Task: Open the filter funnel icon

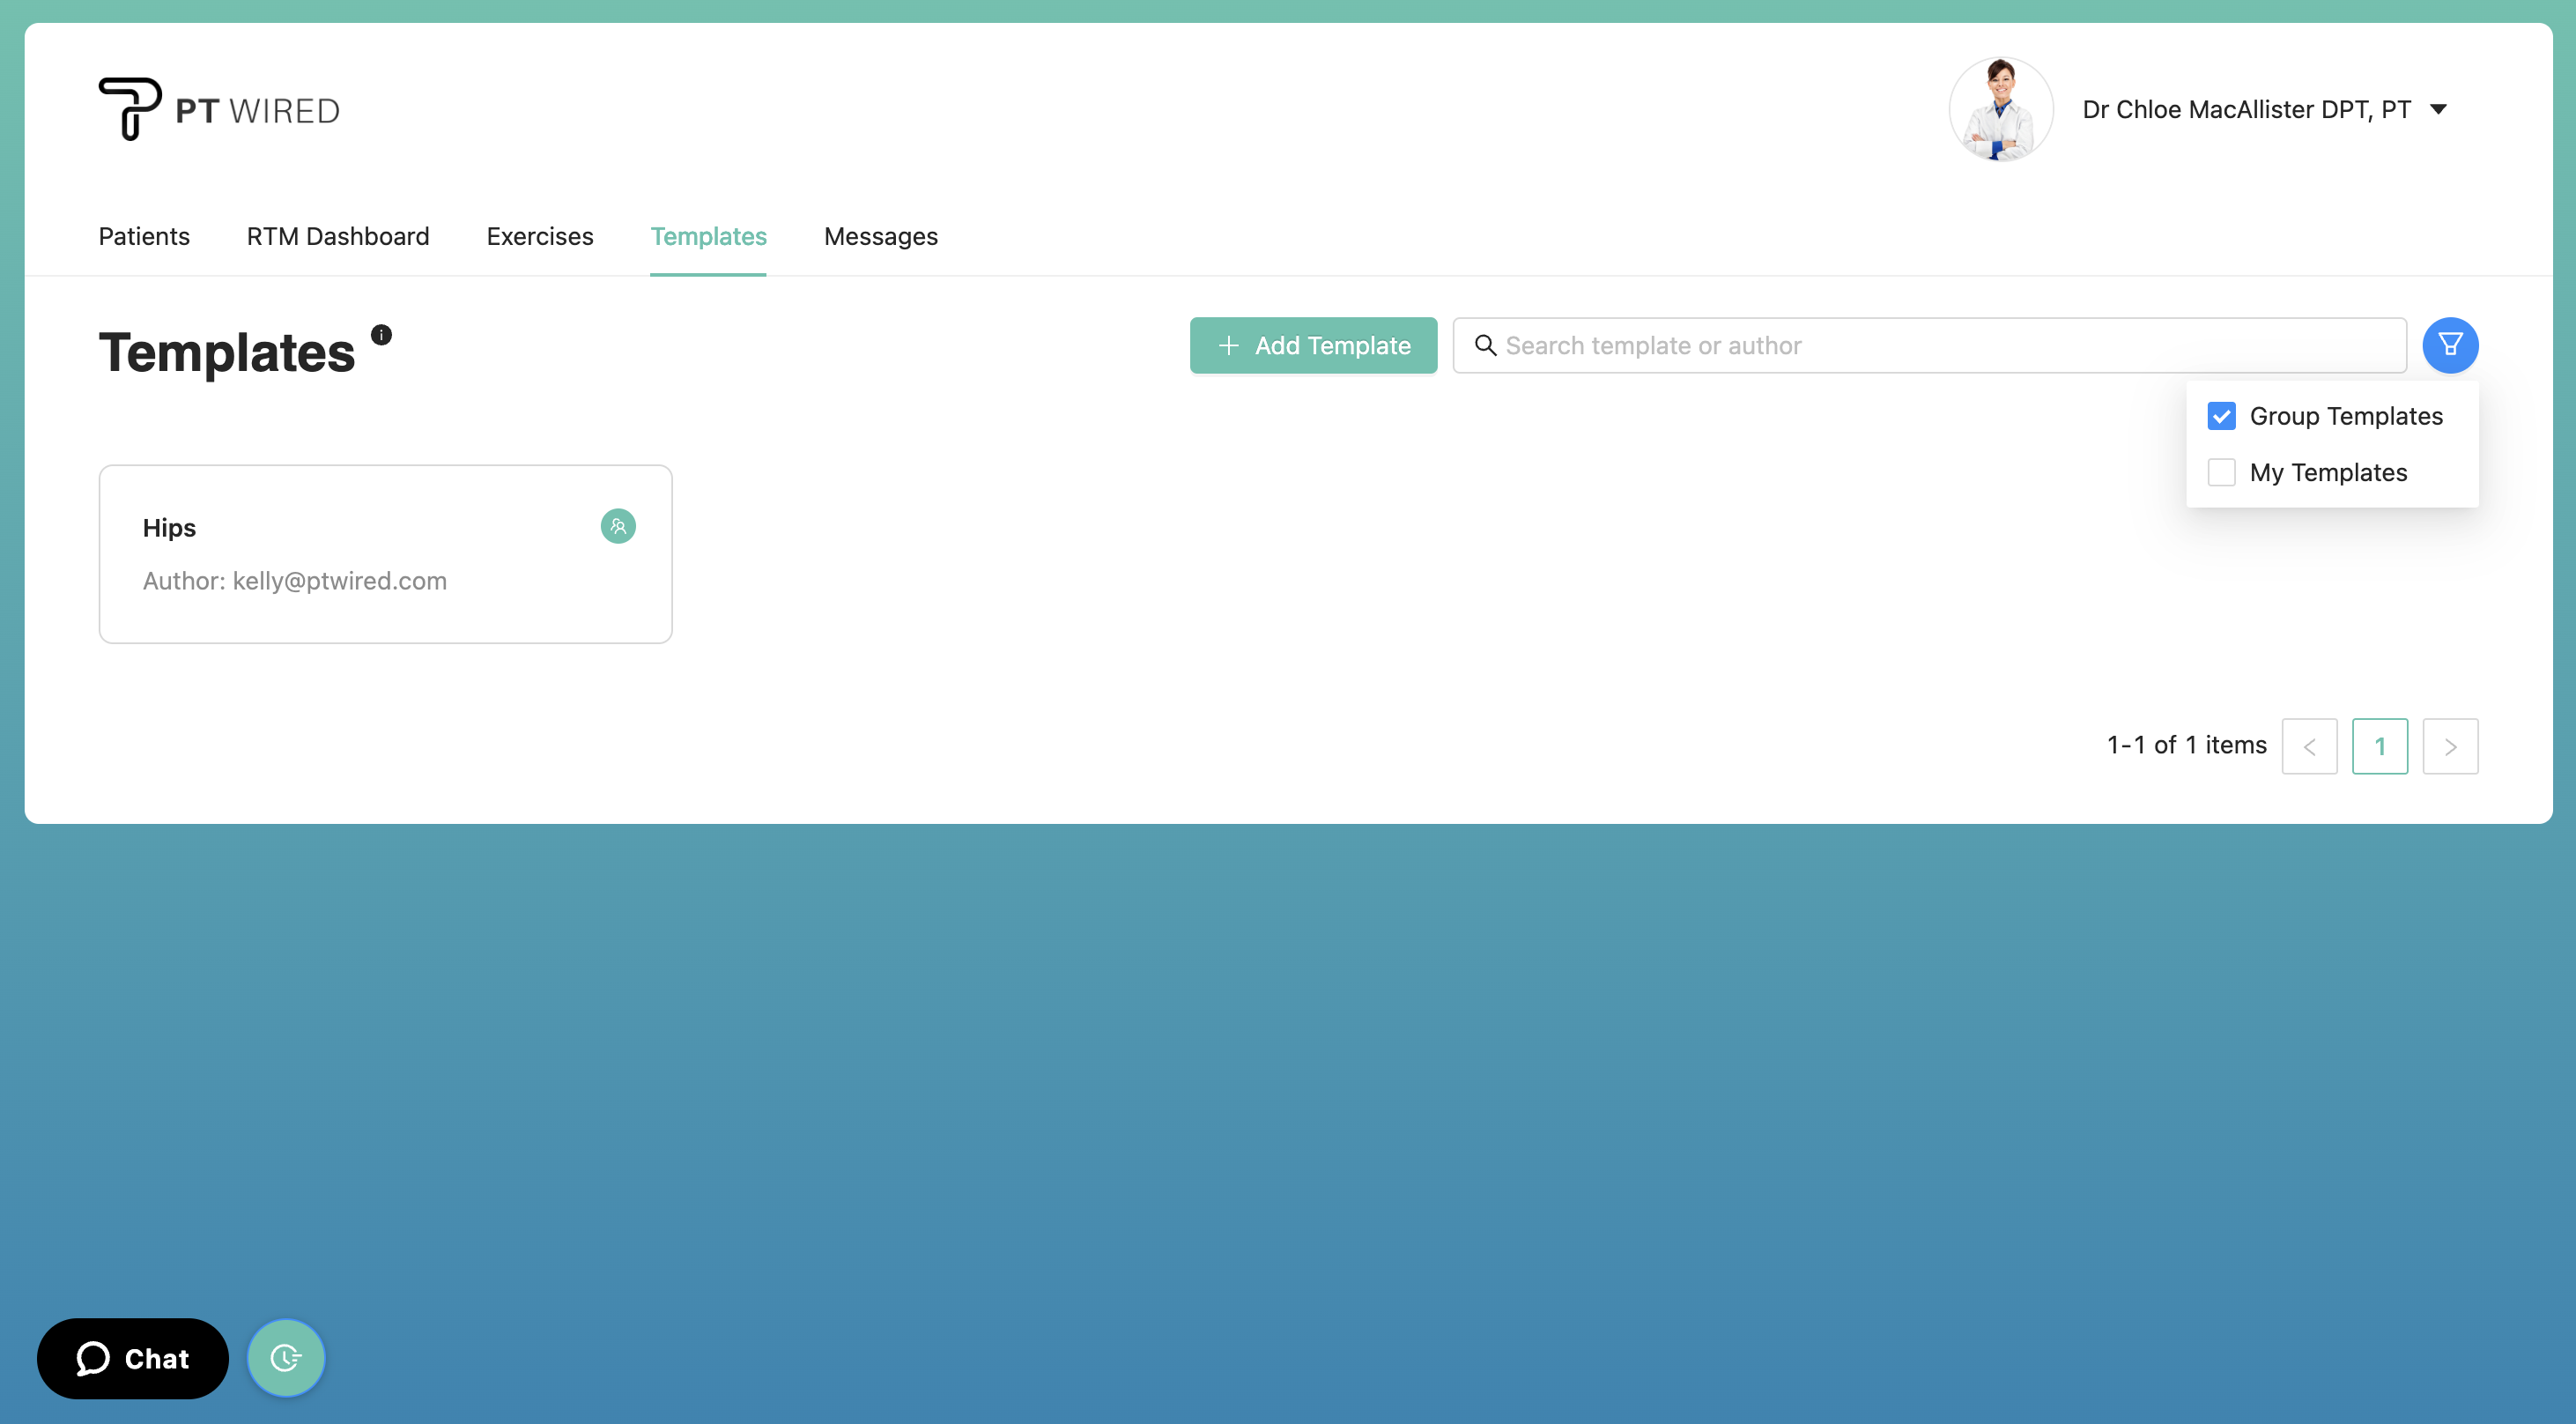Action: (2450, 345)
